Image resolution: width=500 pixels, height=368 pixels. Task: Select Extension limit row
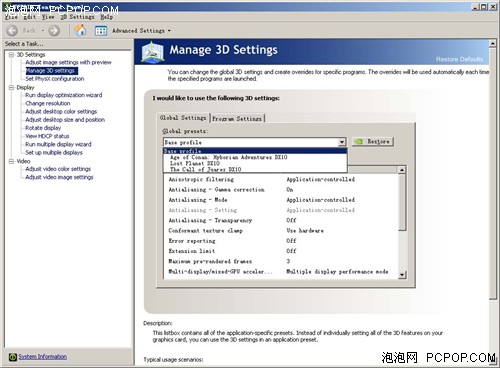tap(282, 251)
